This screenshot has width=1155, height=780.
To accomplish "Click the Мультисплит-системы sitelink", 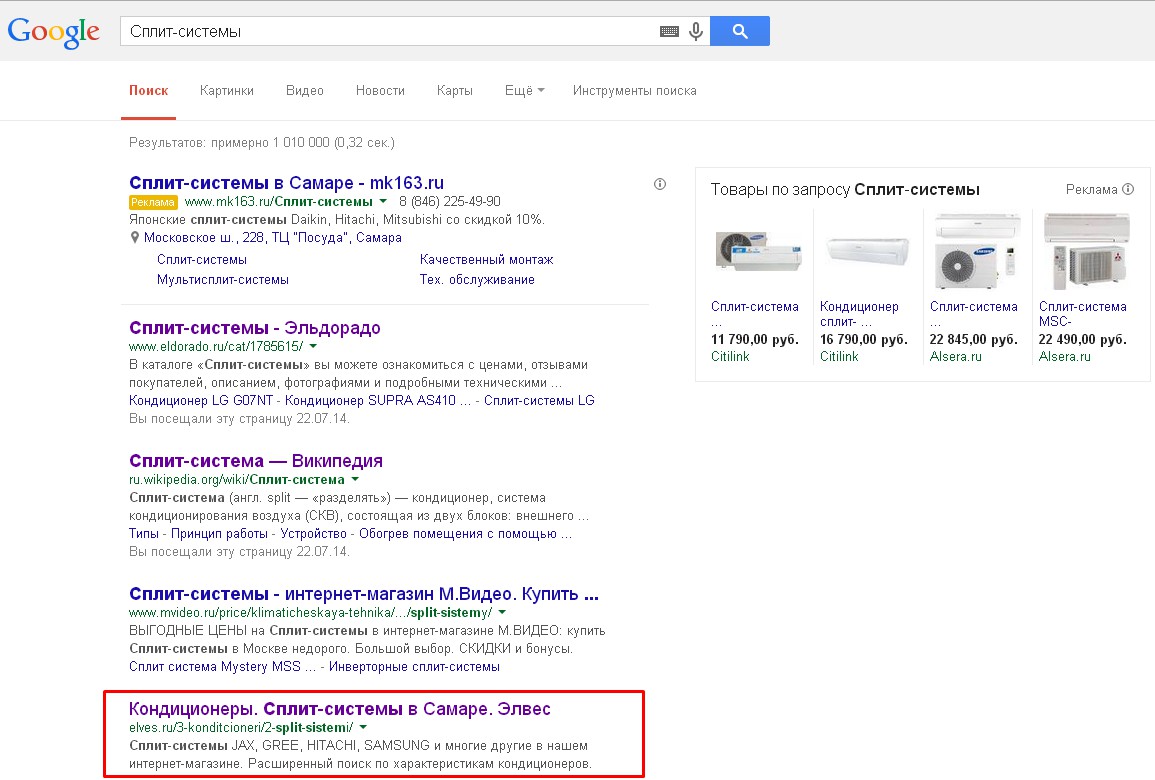I will (x=223, y=280).
